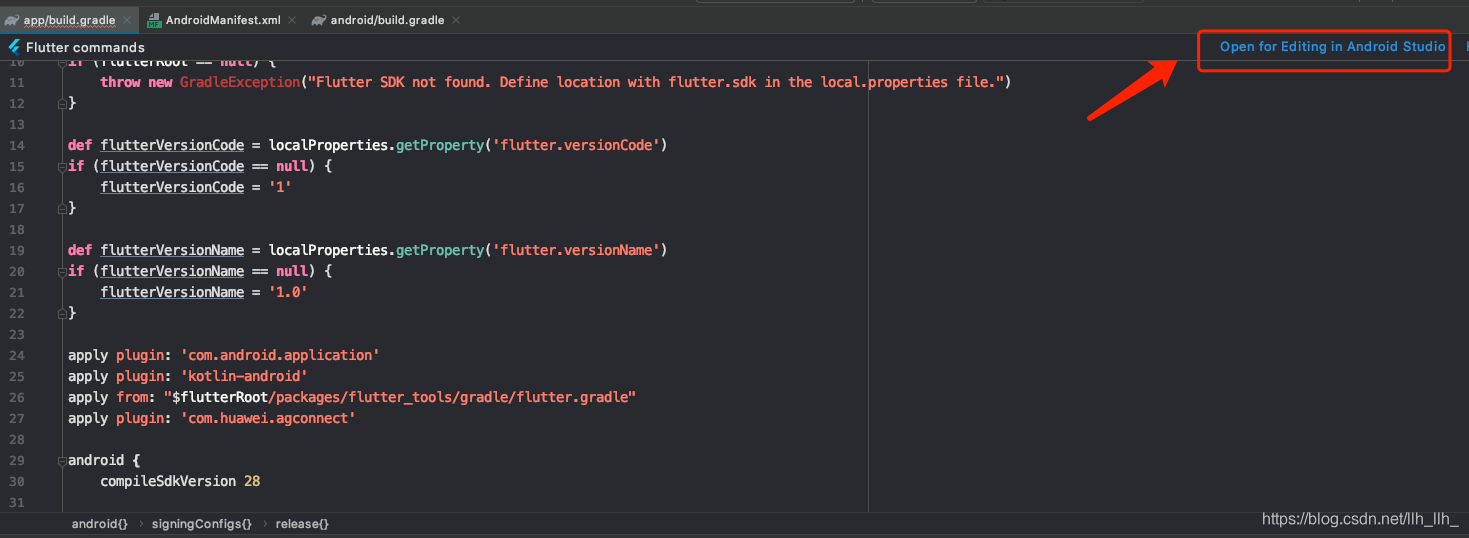Select the signingConfigs{} breadcrumb
The width and height of the screenshot is (1469, 538).
(201, 524)
